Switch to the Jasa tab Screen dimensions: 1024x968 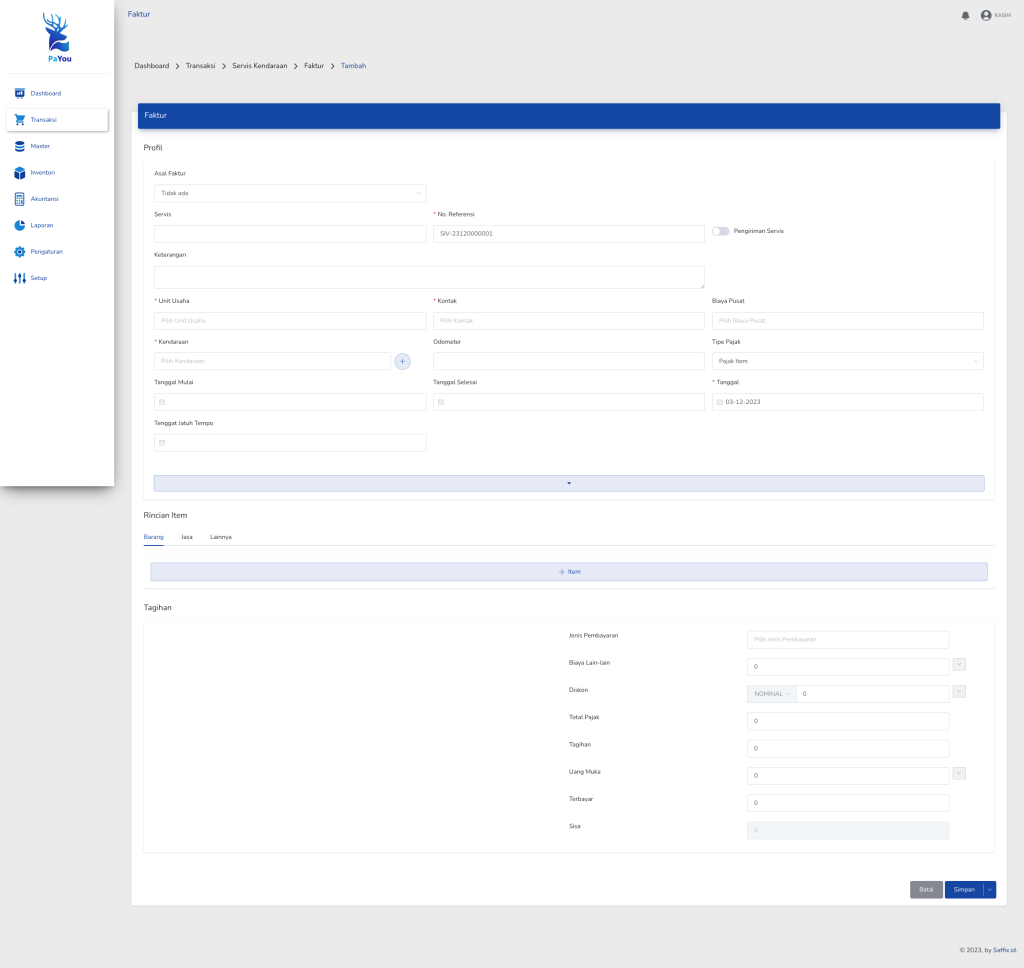point(187,537)
